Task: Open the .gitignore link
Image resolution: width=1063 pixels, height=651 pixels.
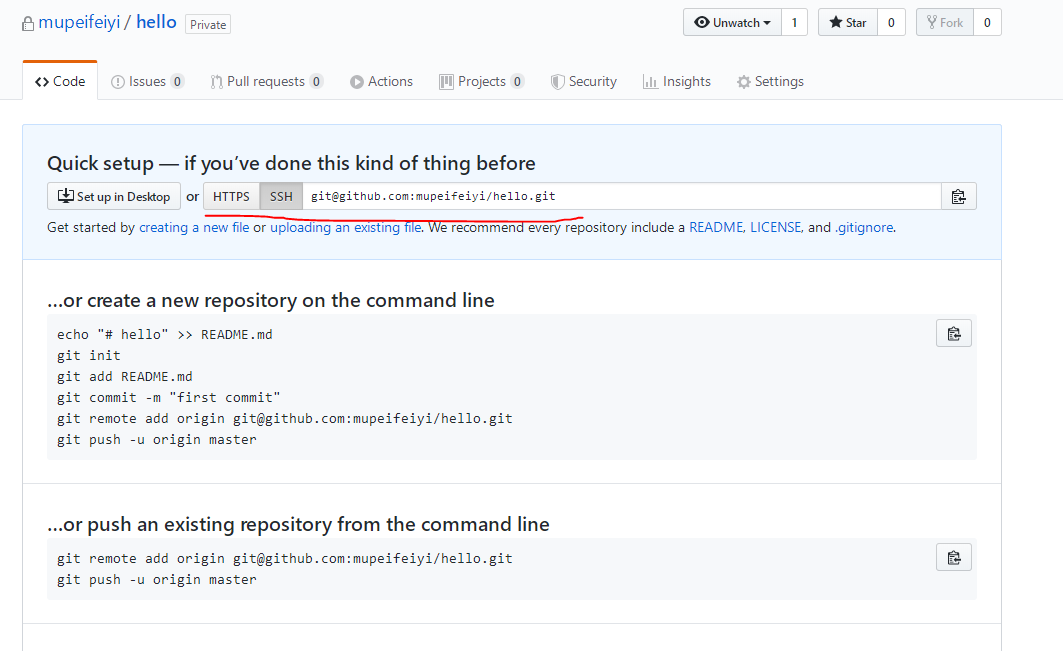Action: click(x=864, y=227)
